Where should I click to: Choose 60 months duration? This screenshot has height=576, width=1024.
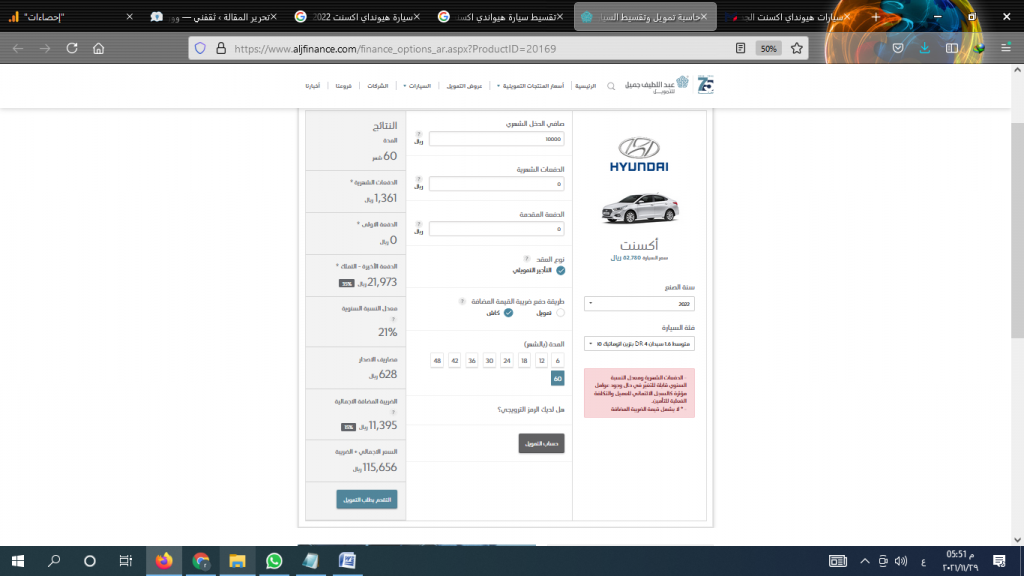tap(557, 378)
